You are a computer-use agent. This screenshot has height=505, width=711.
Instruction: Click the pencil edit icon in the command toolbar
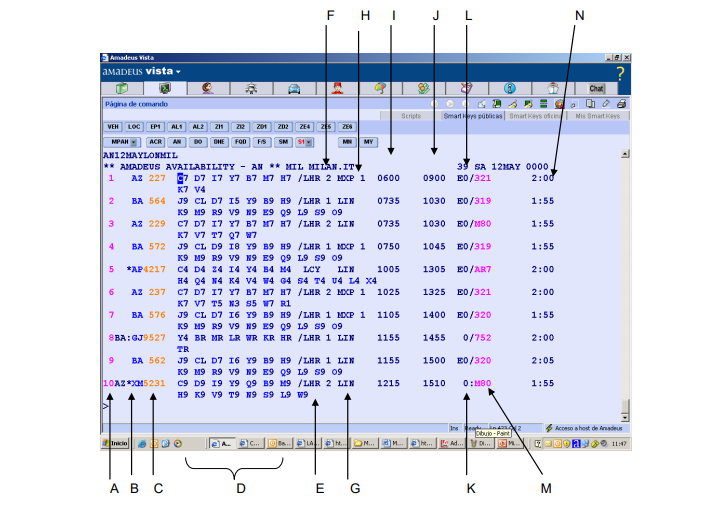click(x=606, y=104)
